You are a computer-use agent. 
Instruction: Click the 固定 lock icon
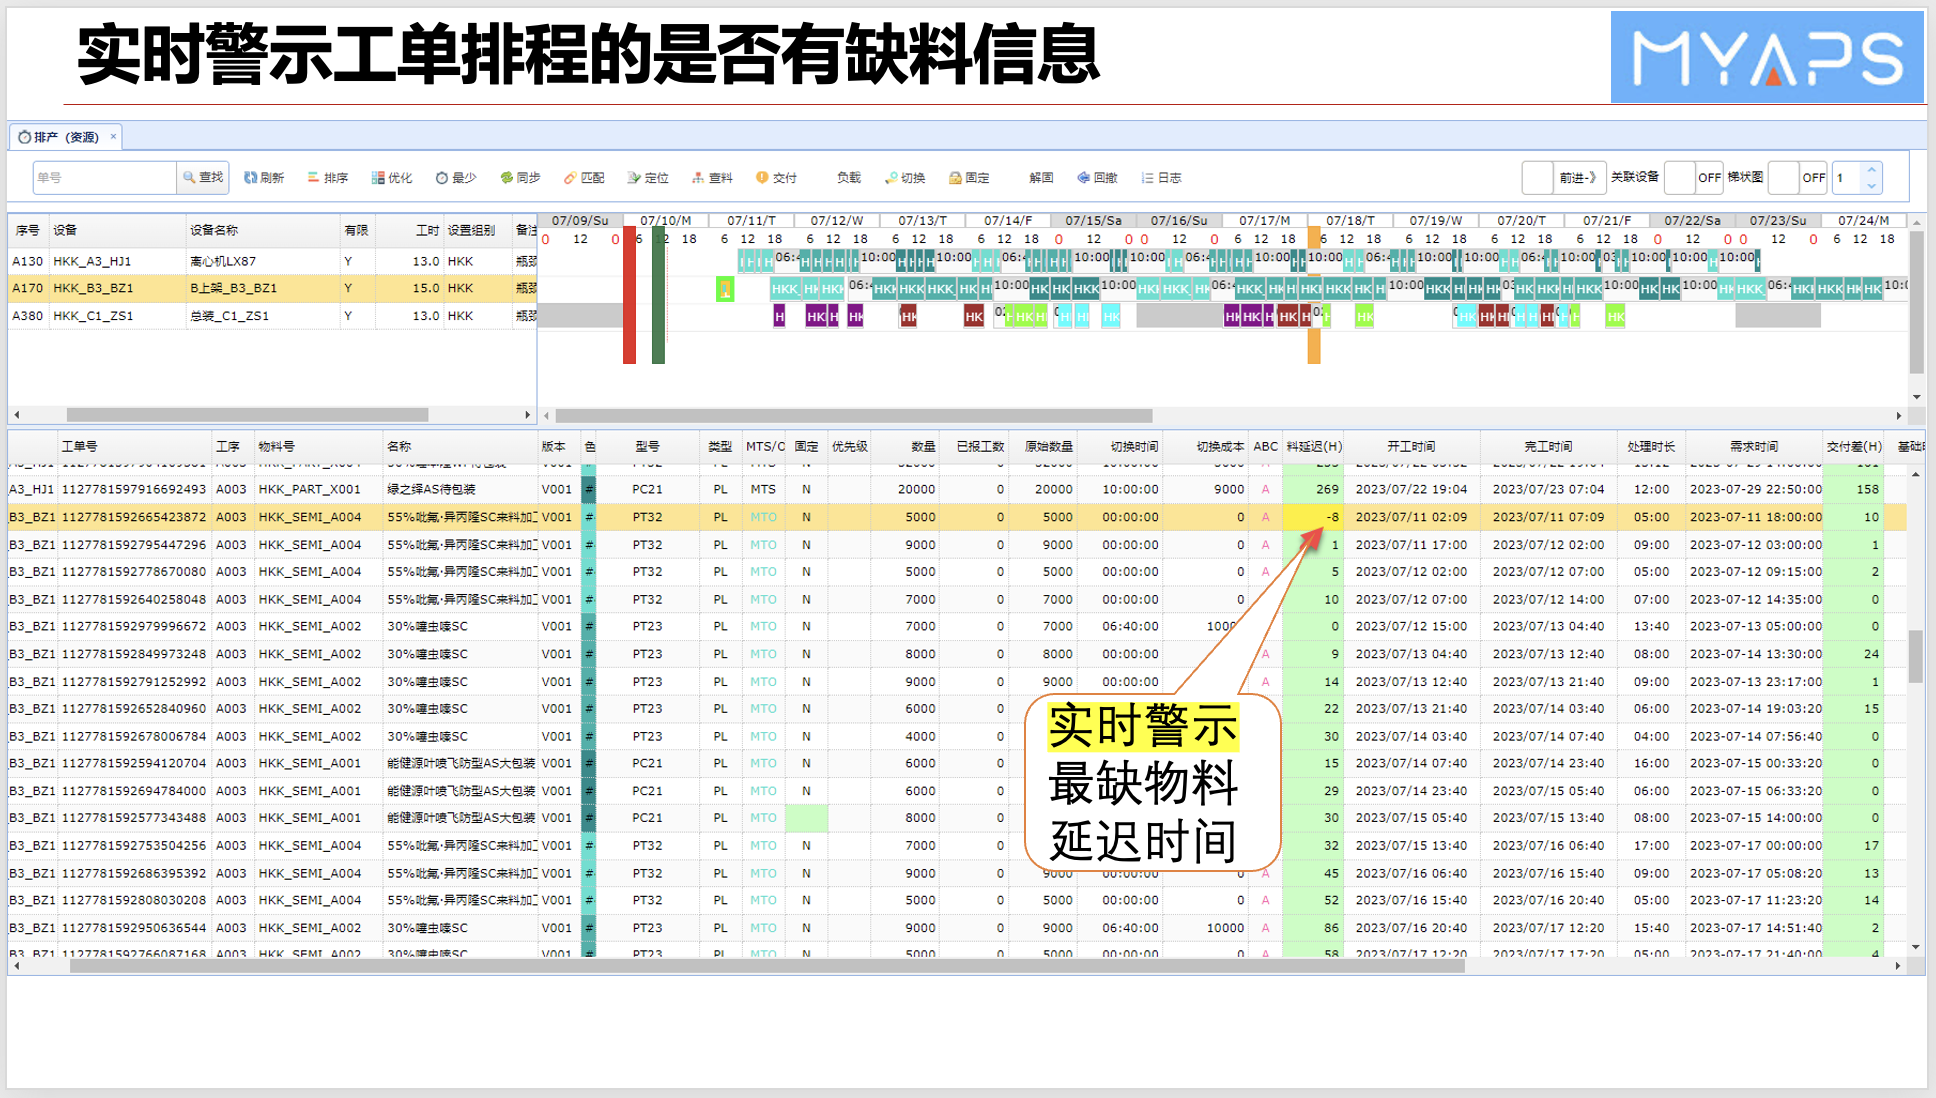[955, 178]
